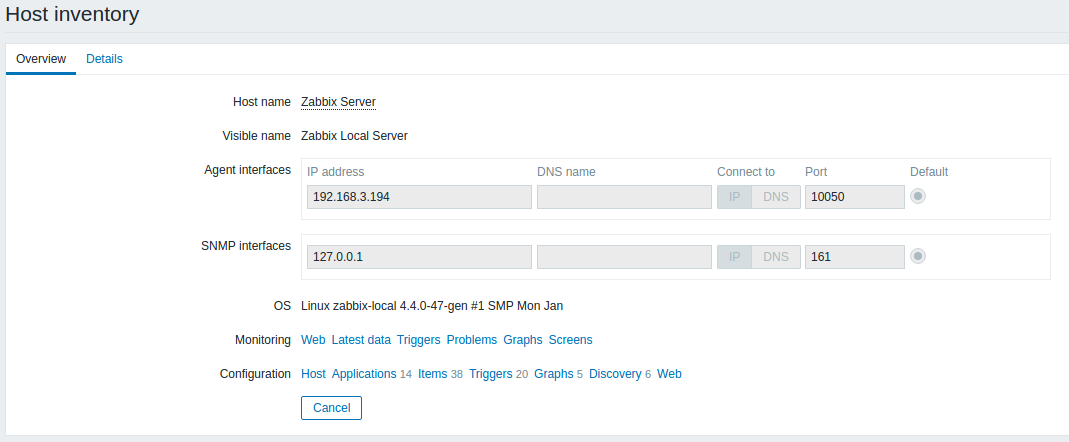Click the Agent interface IP address field
1069x442 pixels.
click(419, 197)
